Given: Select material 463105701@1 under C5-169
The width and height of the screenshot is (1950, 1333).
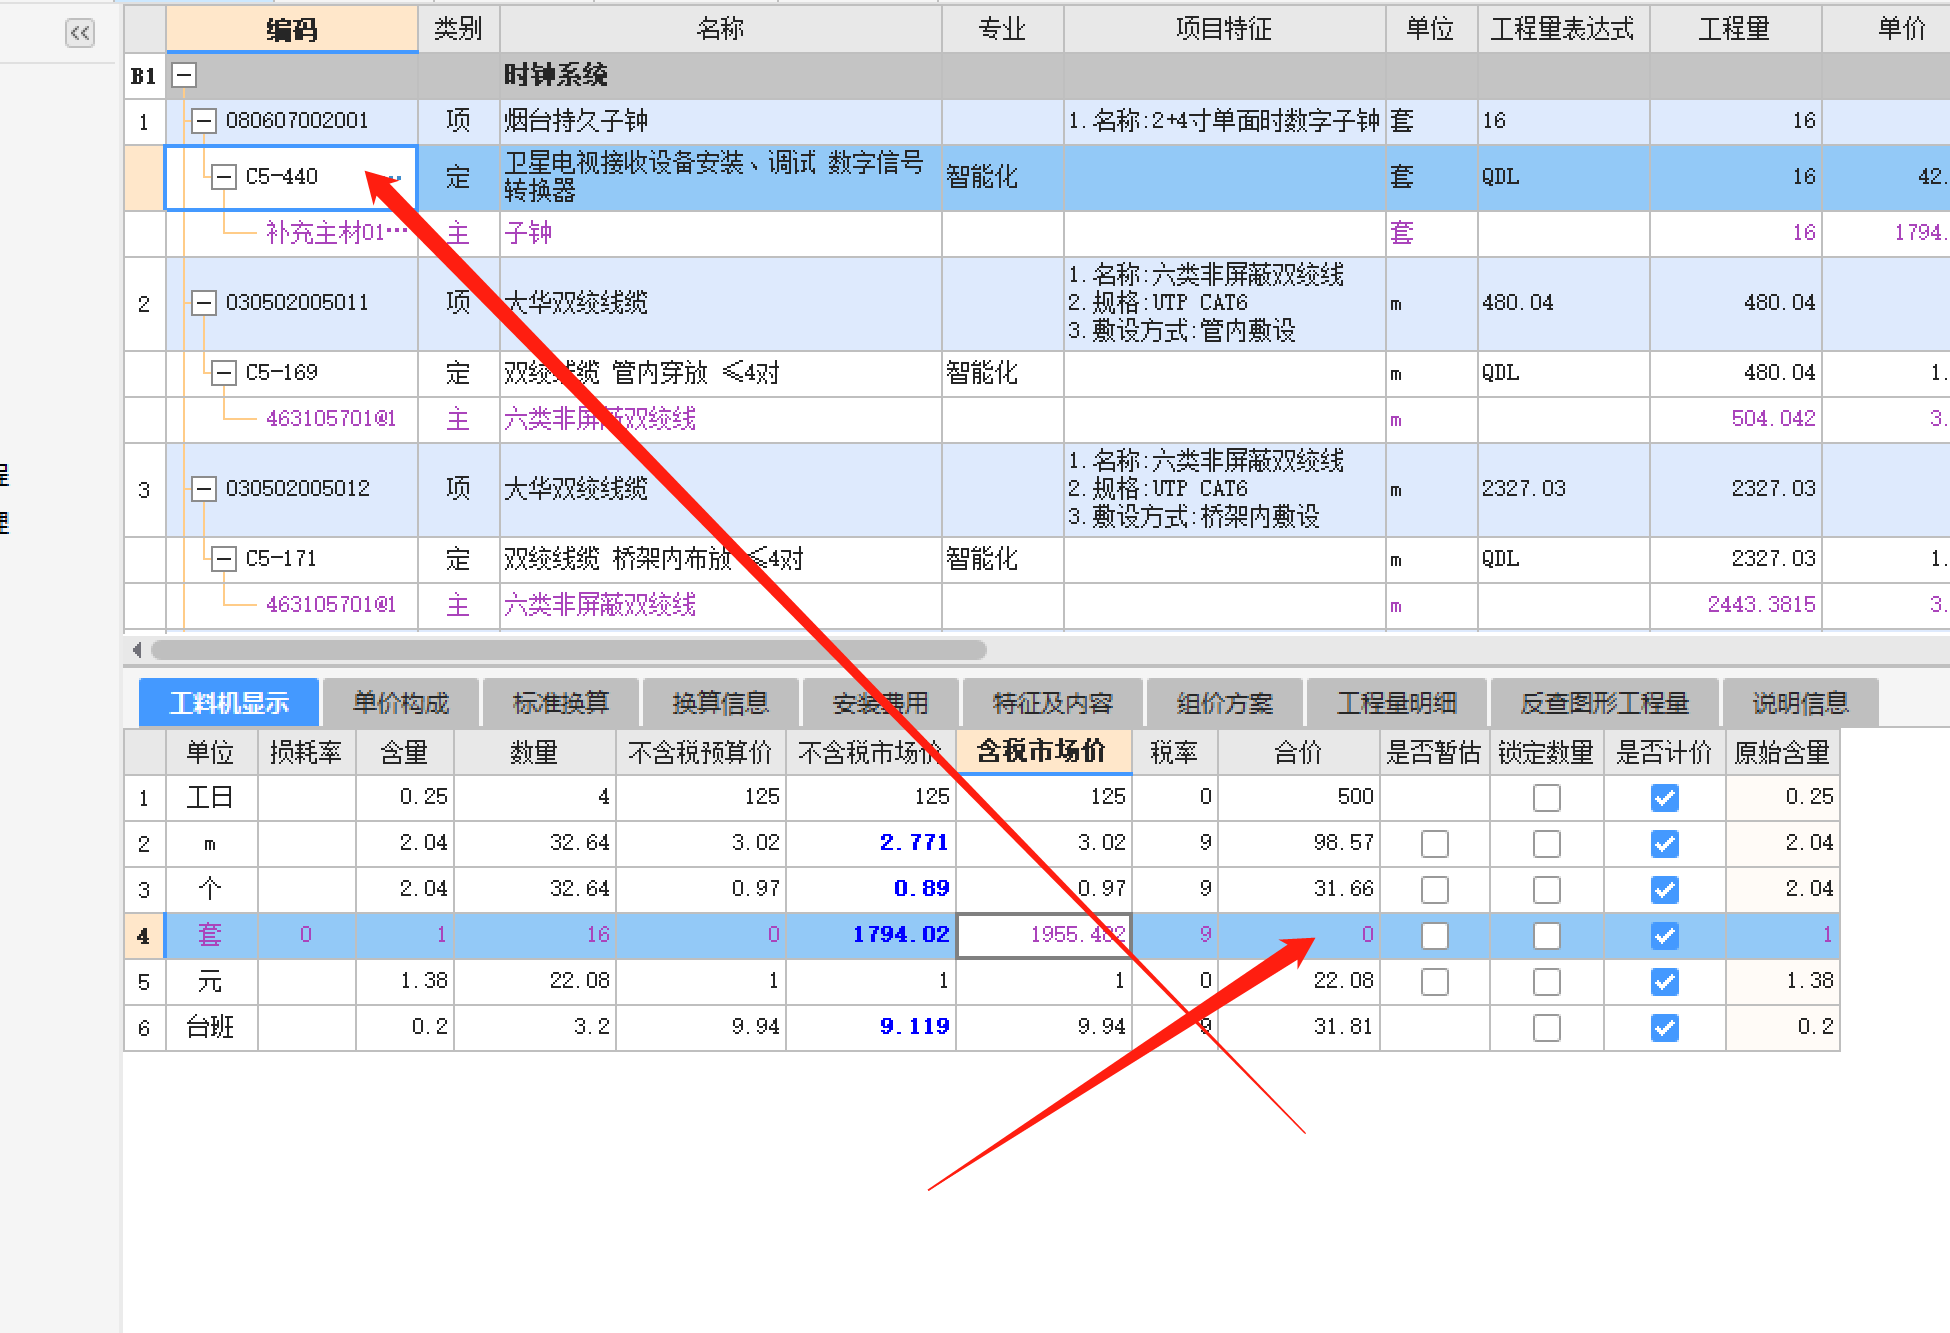Looking at the screenshot, I should pos(331,419).
